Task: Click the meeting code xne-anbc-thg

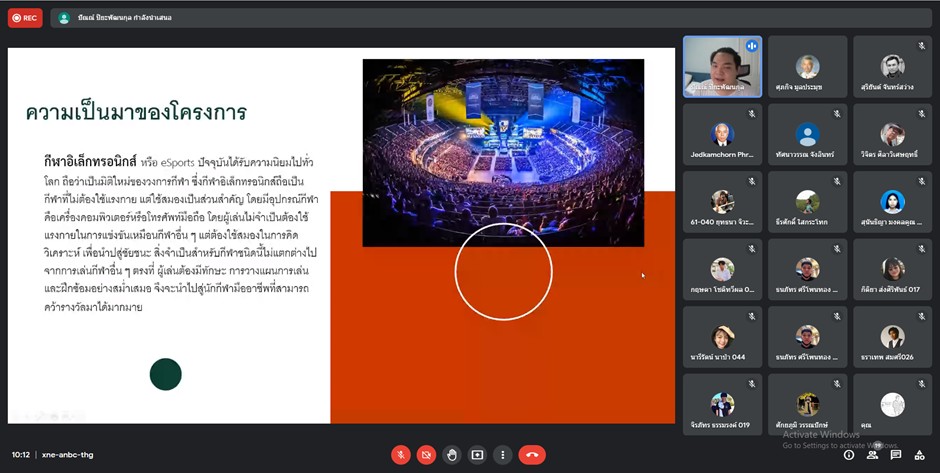Action: click(65, 455)
